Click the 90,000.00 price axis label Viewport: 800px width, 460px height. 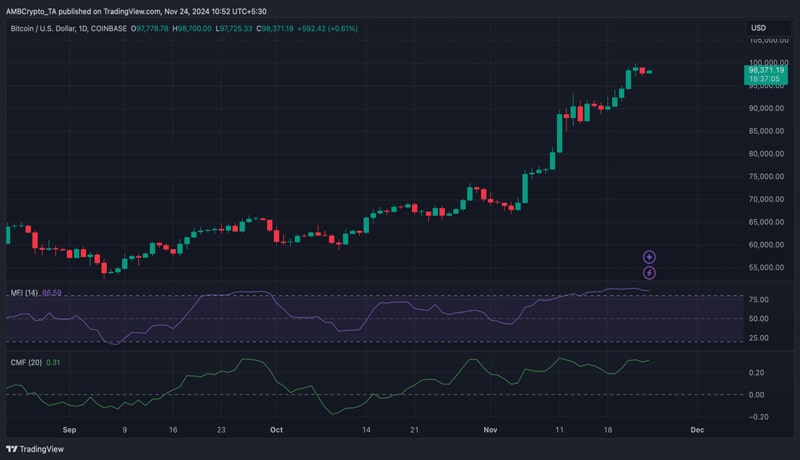pos(766,108)
